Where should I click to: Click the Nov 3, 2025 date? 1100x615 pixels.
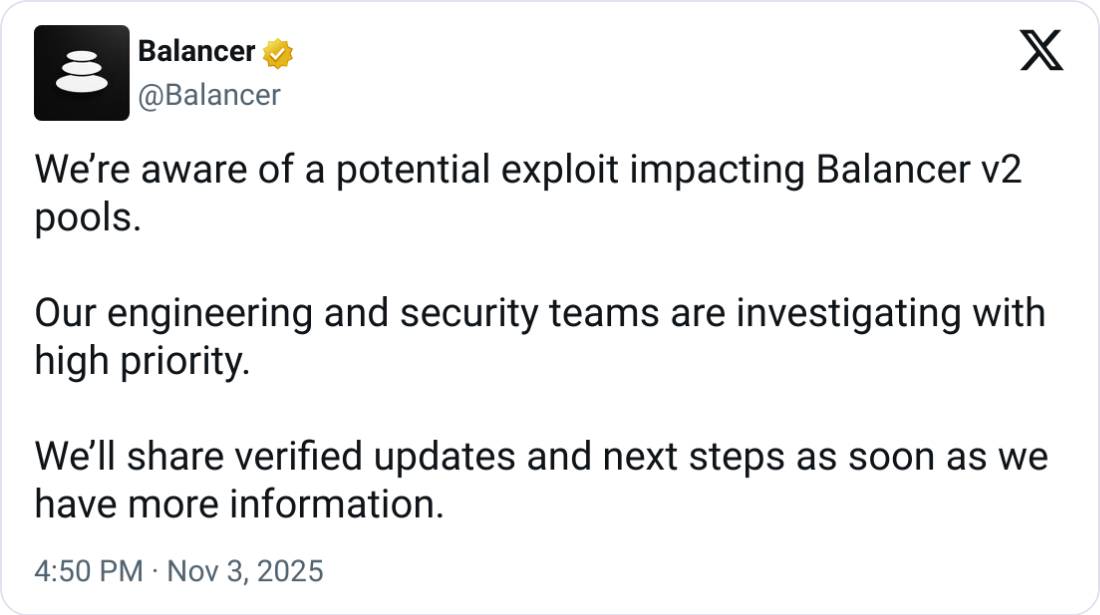point(245,571)
